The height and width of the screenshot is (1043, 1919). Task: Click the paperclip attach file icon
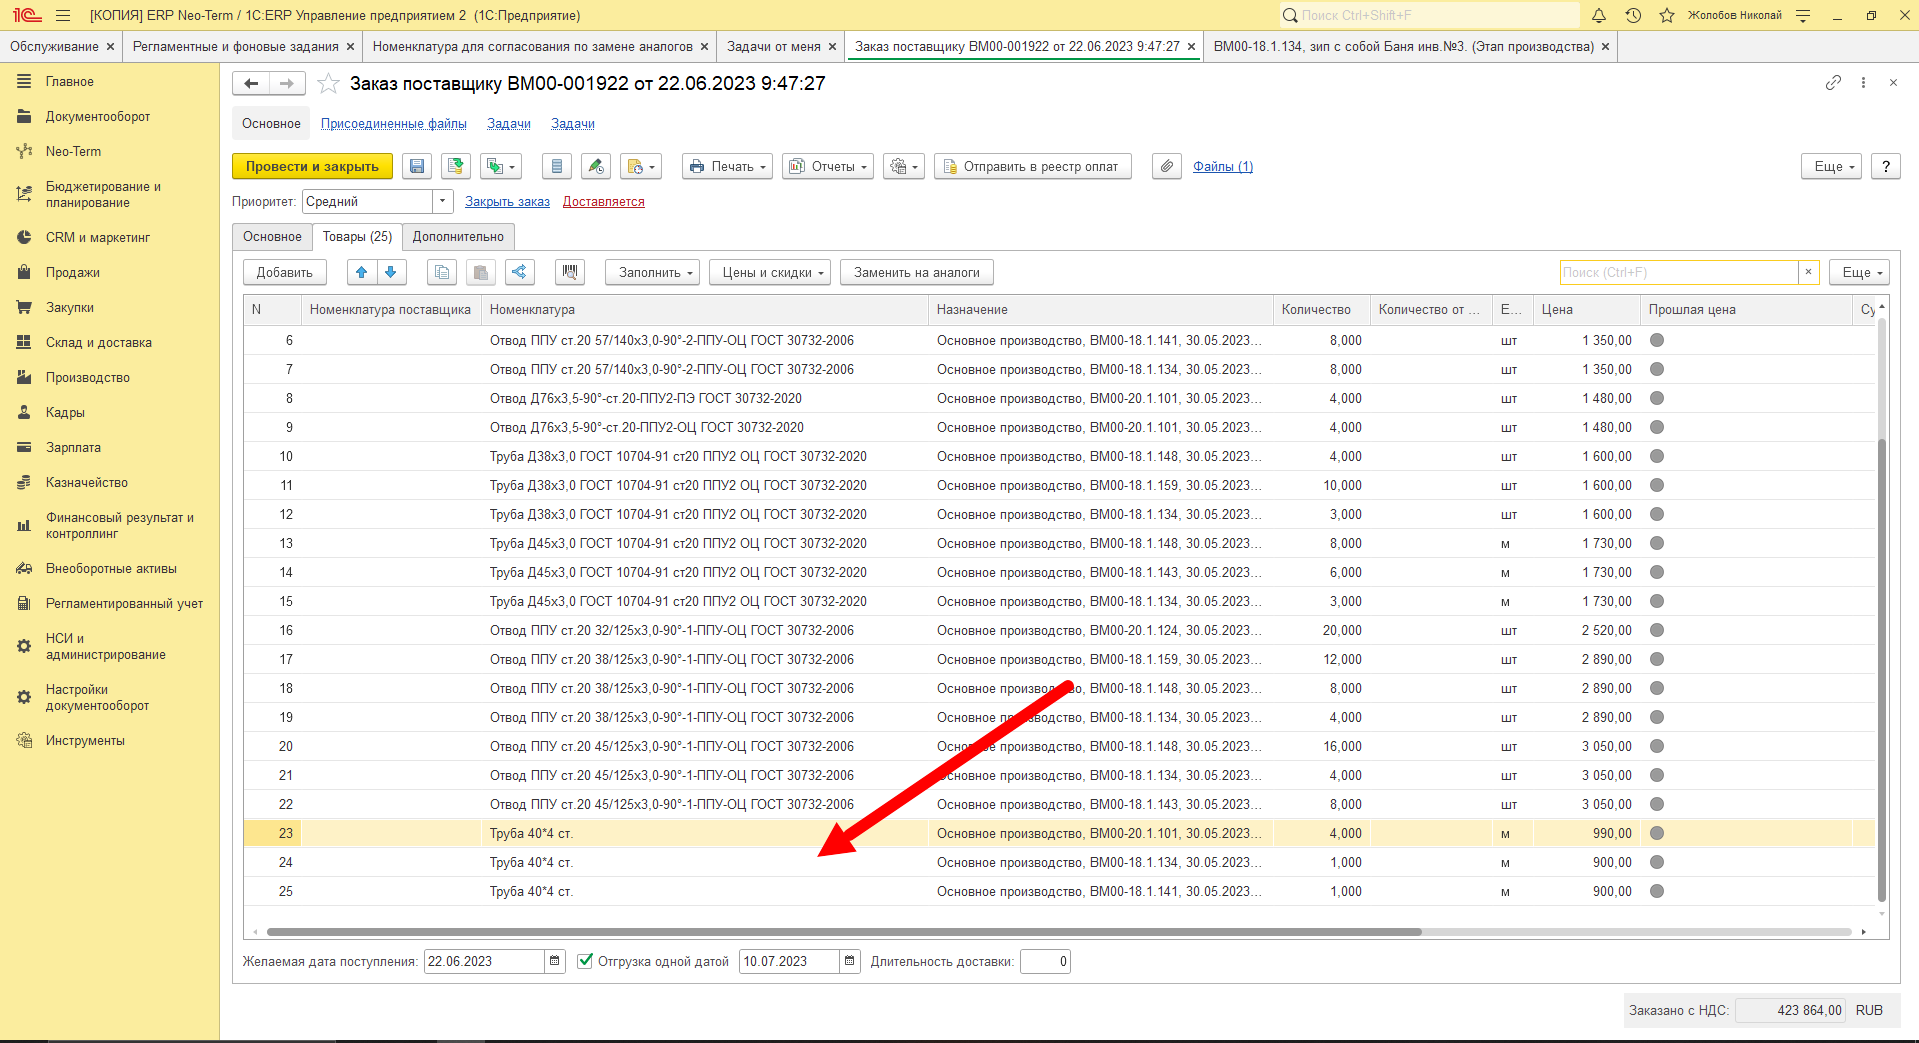coord(1167,166)
